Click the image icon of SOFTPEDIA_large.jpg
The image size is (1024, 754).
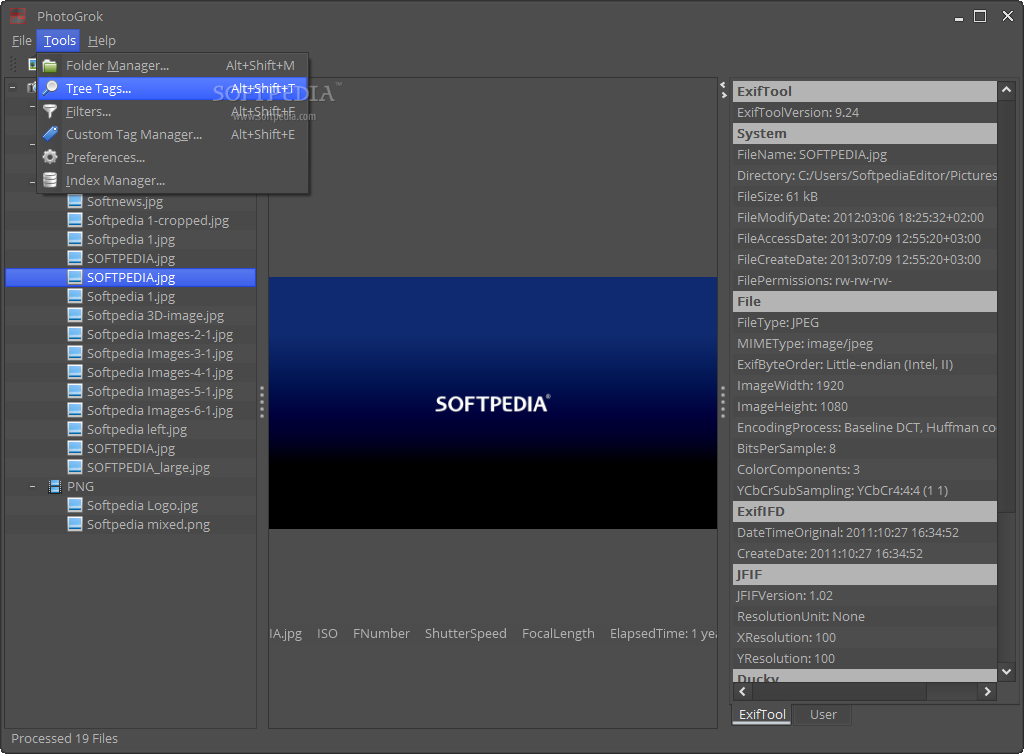tap(75, 467)
